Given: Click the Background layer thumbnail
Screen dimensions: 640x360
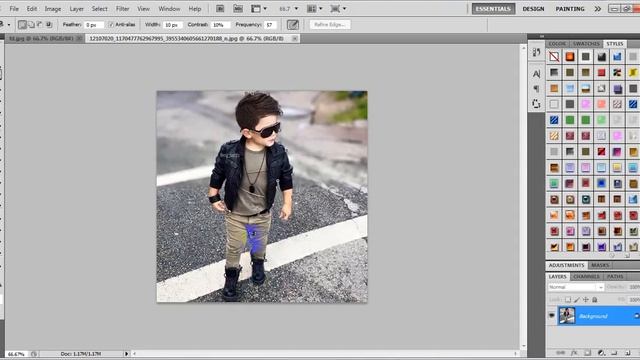Looking at the screenshot, I should (567, 316).
